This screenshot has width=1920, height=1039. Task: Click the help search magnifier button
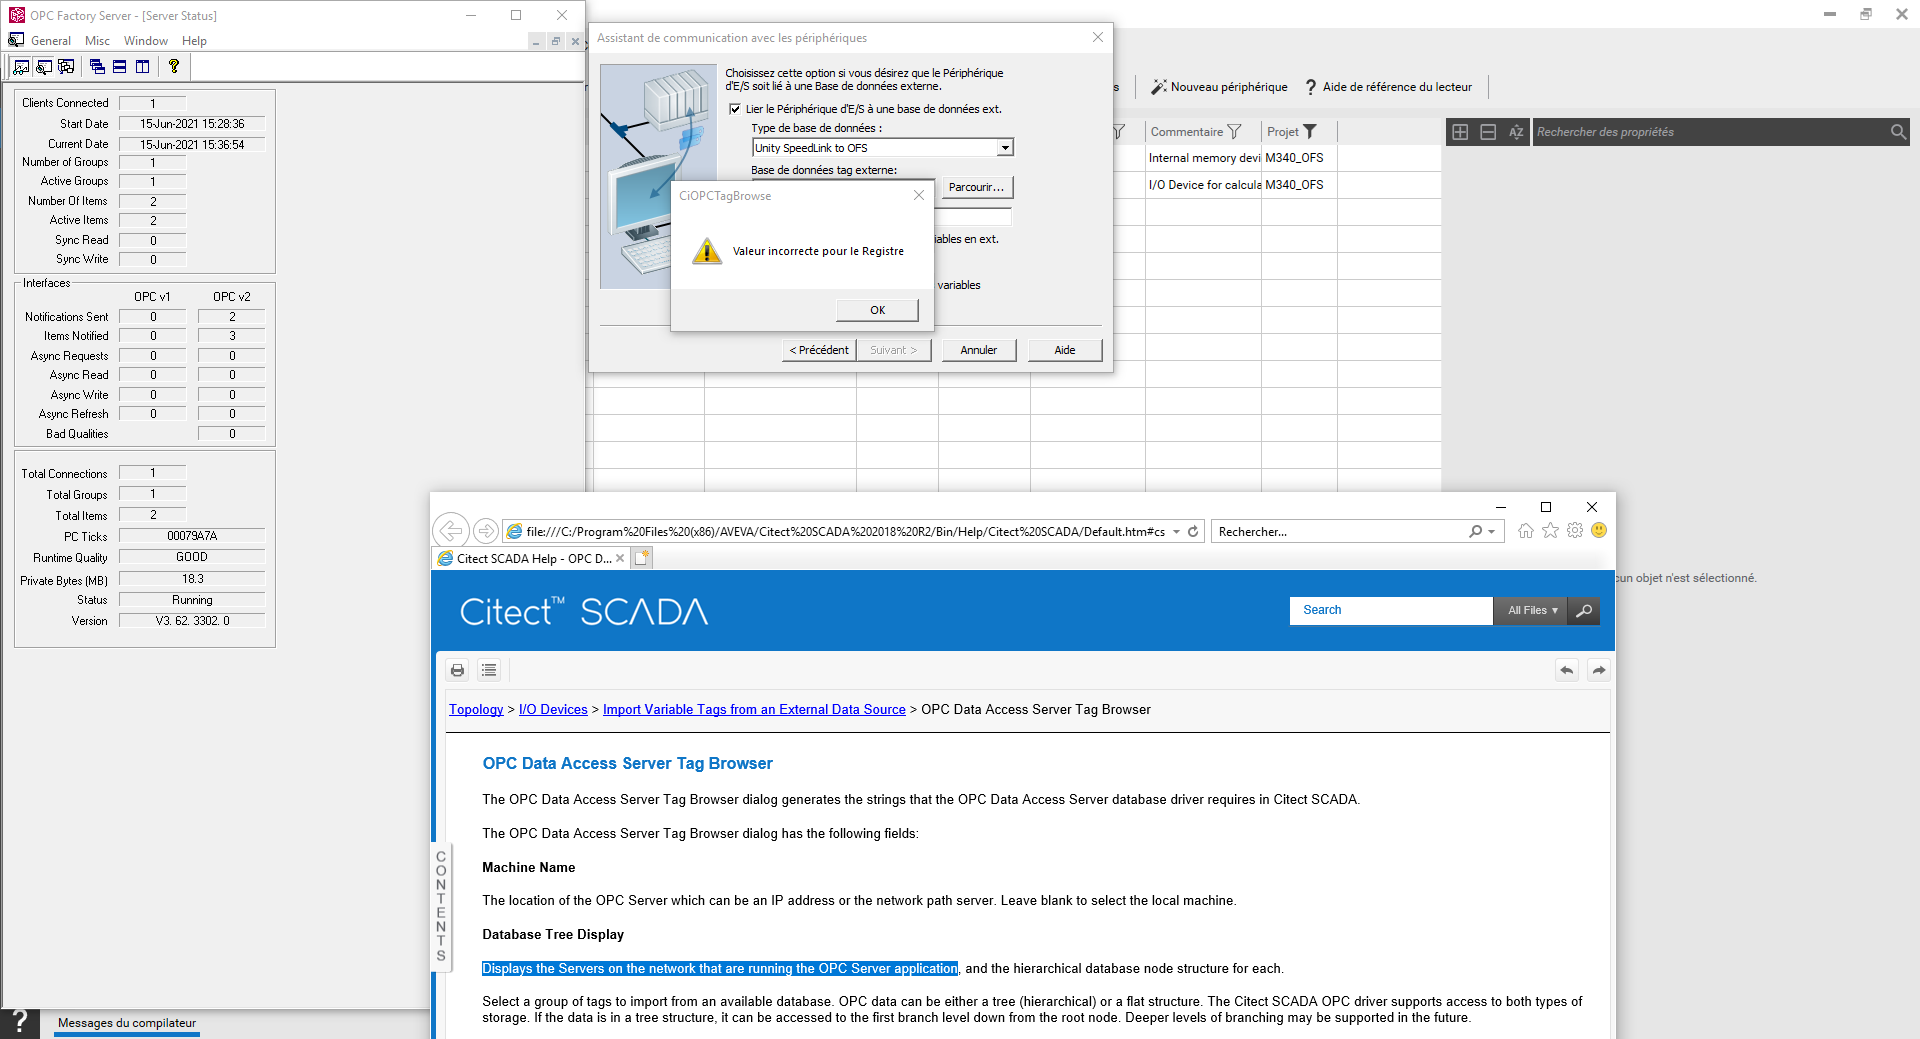coord(1584,610)
